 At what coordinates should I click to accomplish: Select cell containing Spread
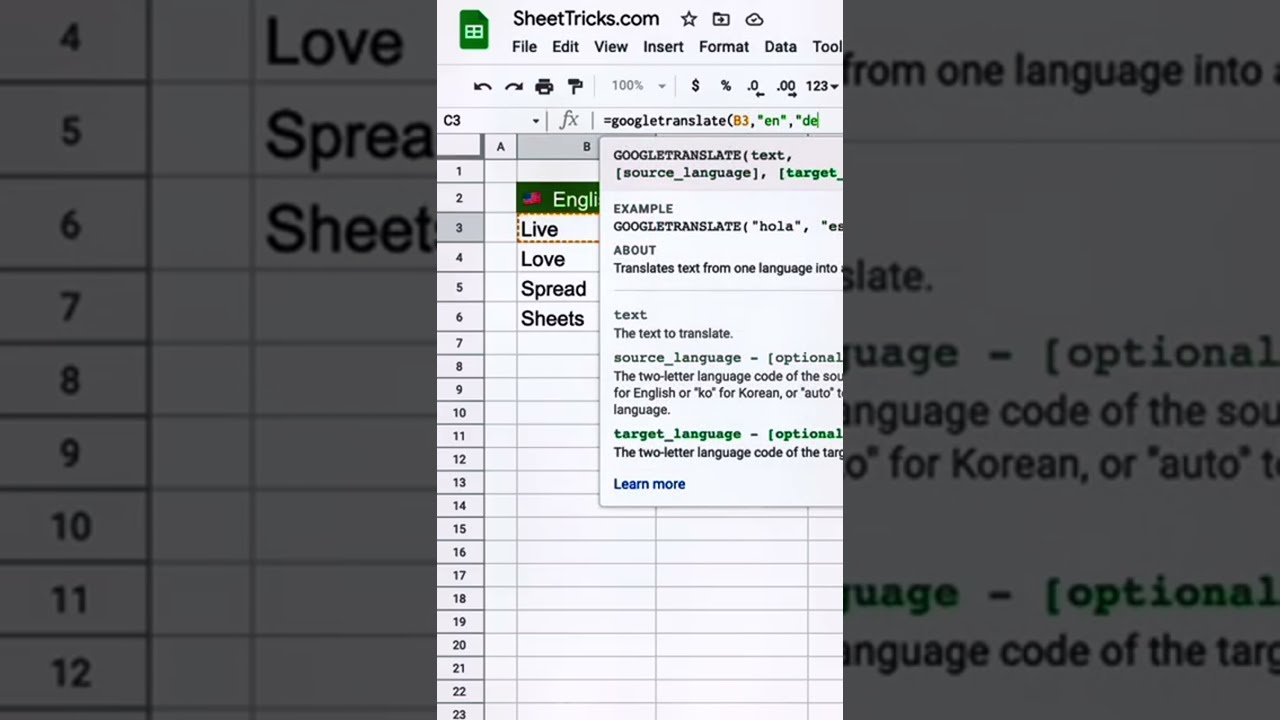pos(558,289)
